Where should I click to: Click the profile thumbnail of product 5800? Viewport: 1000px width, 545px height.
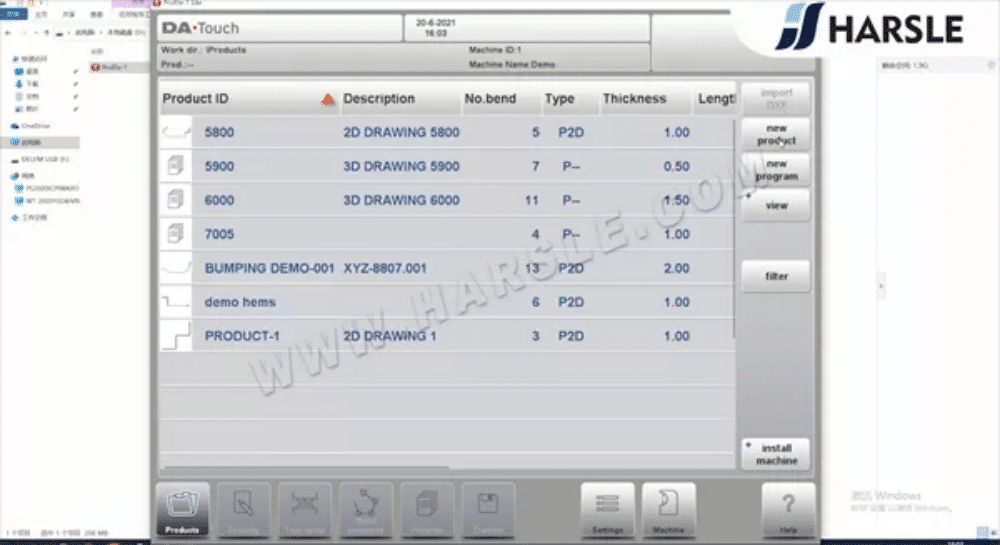(x=175, y=133)
